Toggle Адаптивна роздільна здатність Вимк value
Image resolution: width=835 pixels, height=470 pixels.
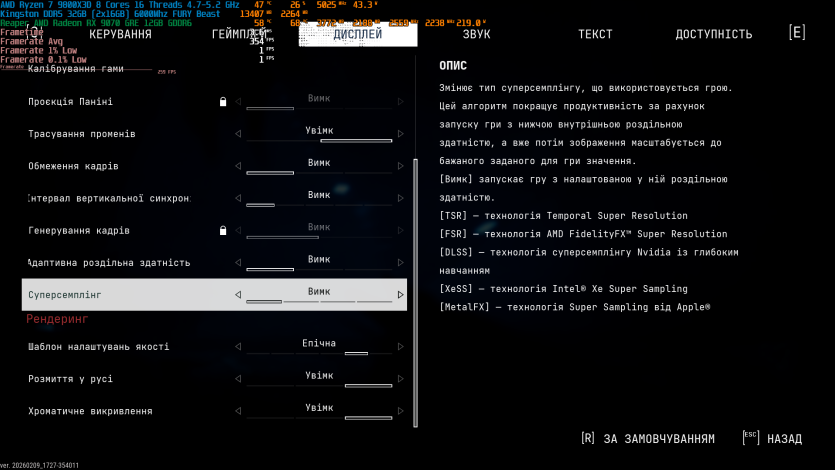tap(319, 259)
